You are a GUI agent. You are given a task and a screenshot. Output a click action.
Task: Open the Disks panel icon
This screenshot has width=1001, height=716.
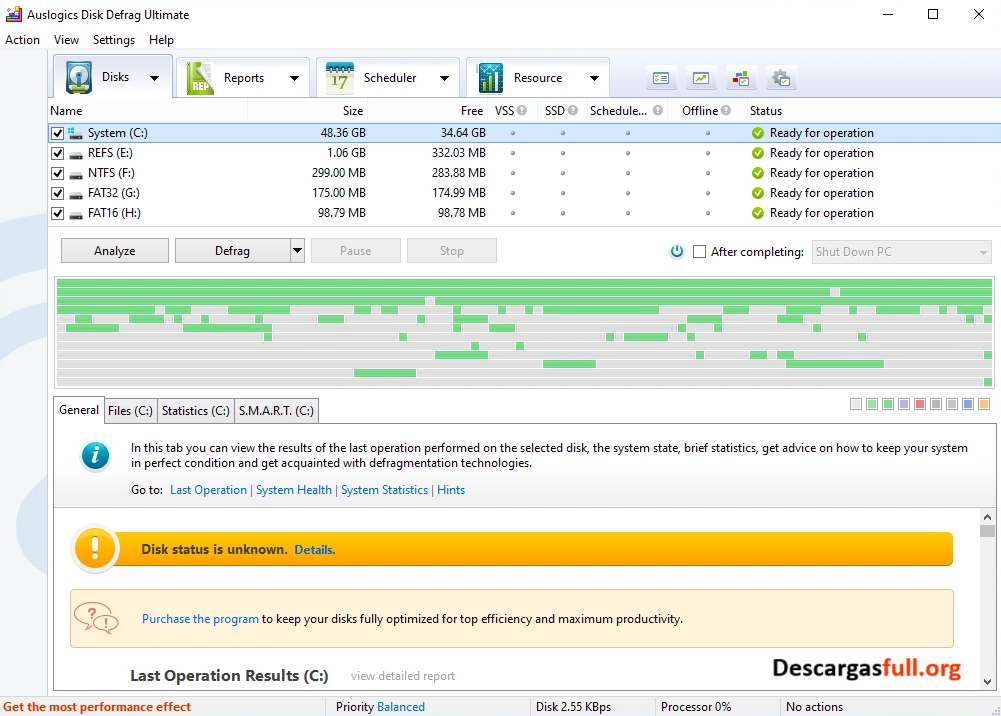point(78,77)
